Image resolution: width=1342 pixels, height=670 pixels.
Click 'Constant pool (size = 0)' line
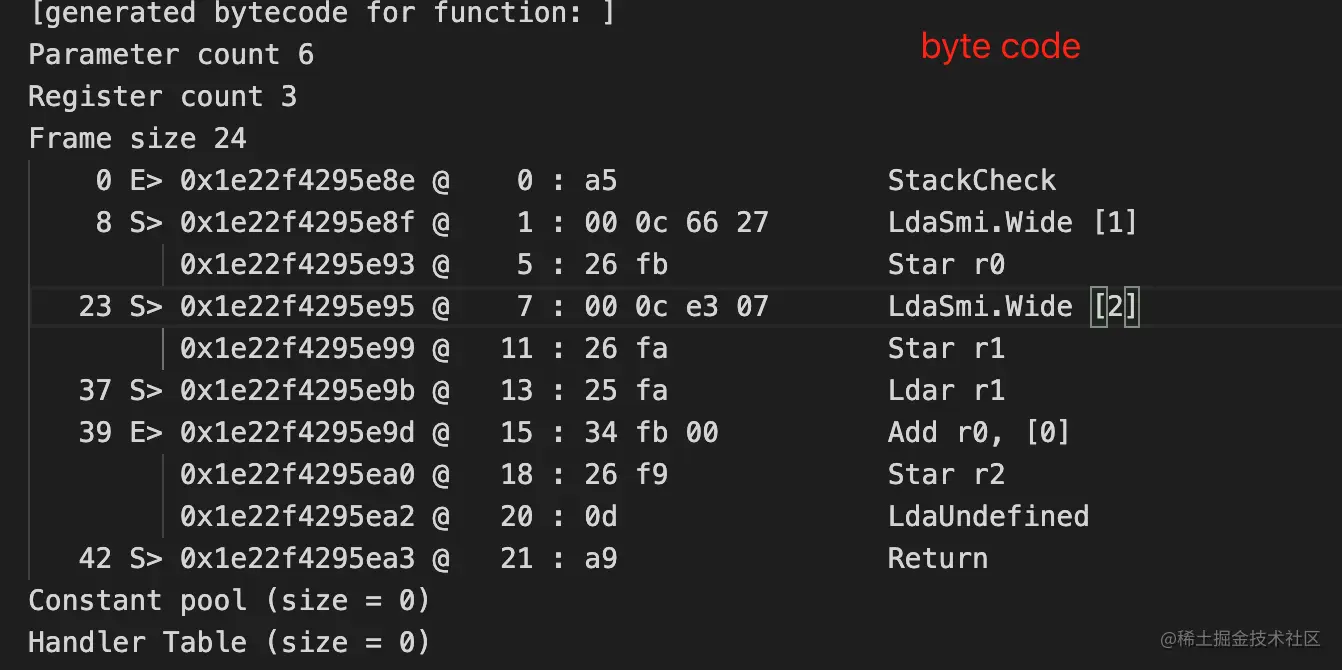point(229,600)
